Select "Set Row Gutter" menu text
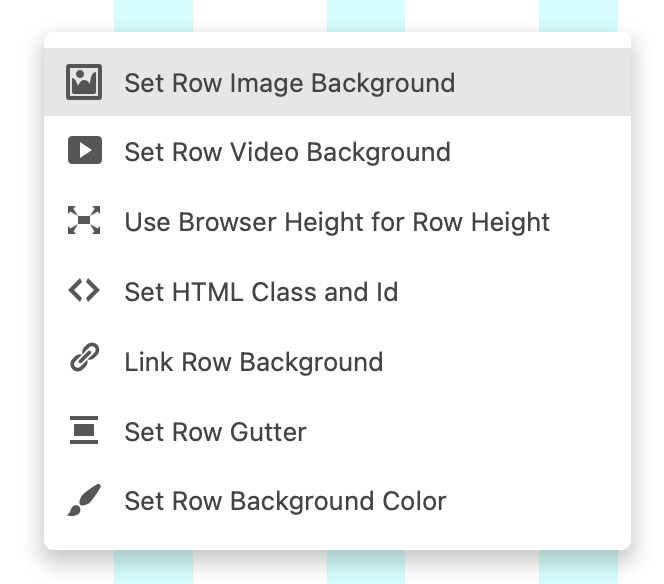664x584 pixels. 215,432
